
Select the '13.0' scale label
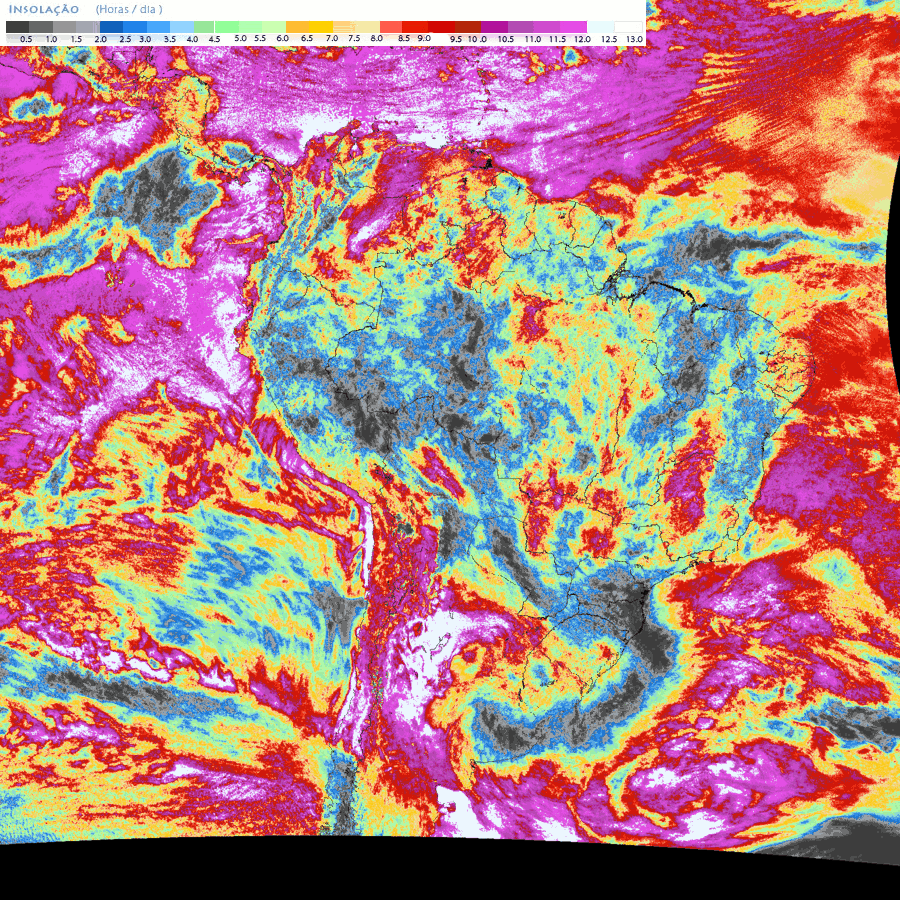click(x=634, y=40)
